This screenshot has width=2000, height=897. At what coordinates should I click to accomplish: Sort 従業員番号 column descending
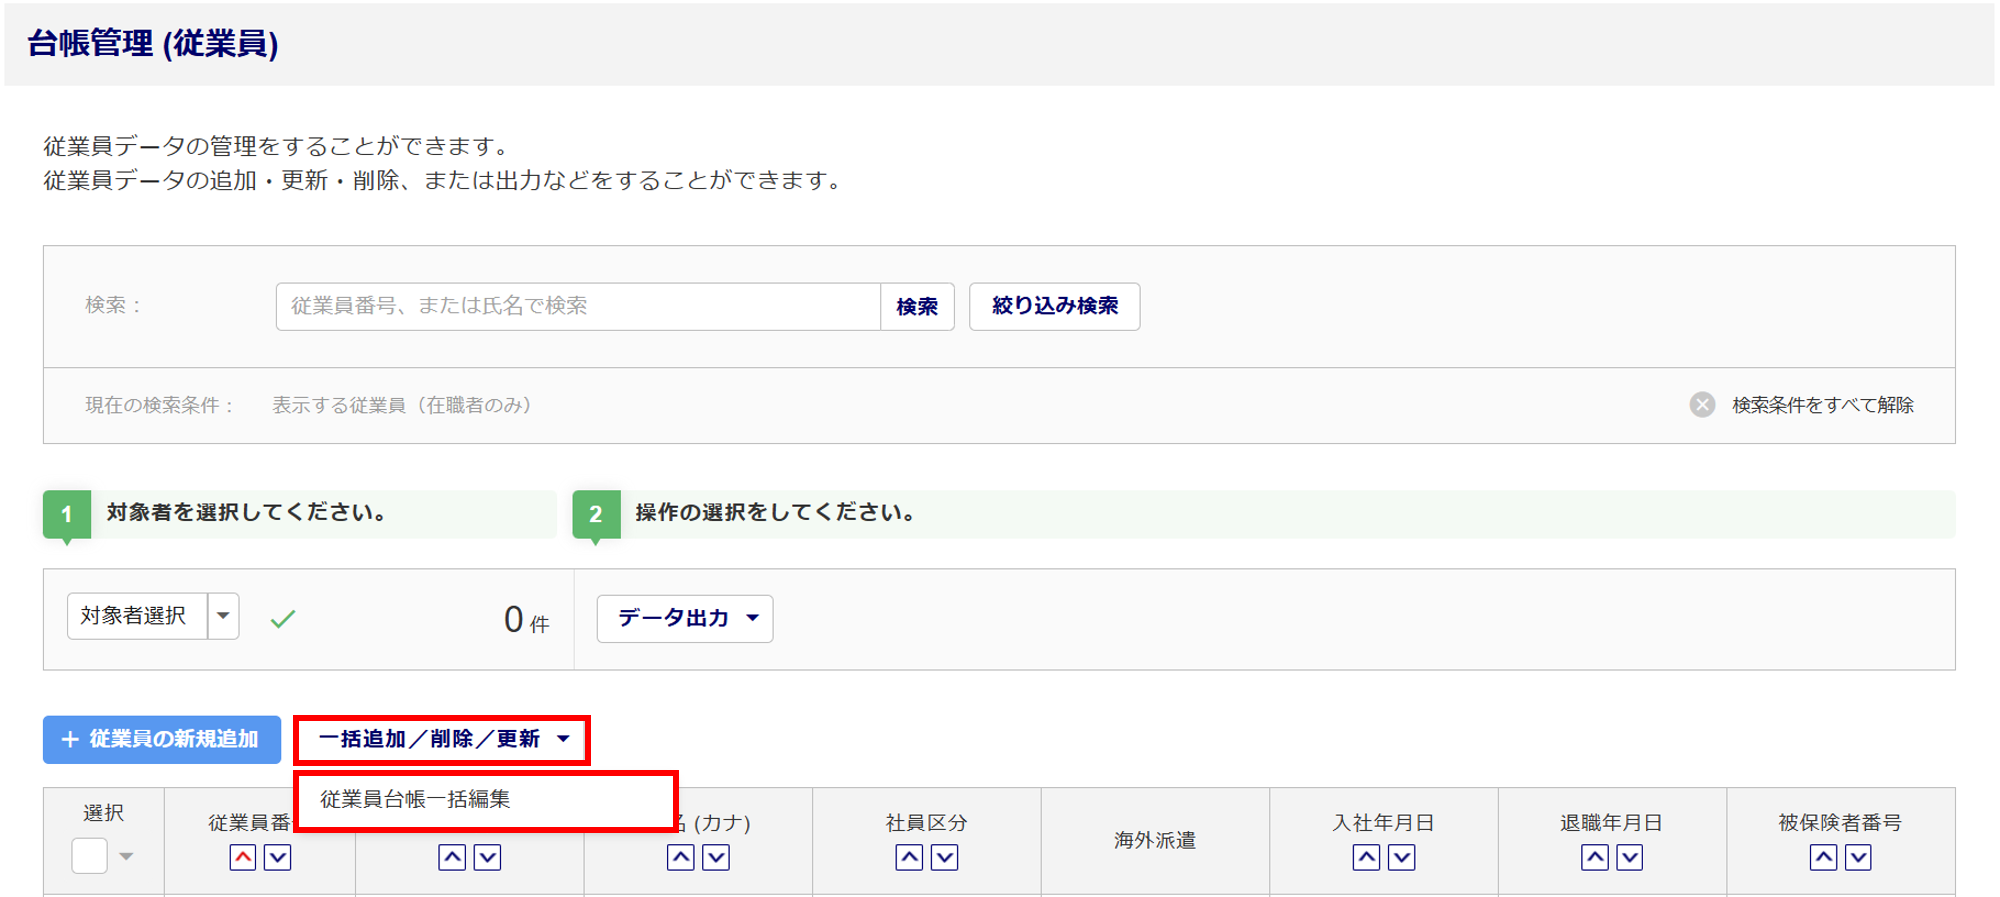[x=278, y=857]
